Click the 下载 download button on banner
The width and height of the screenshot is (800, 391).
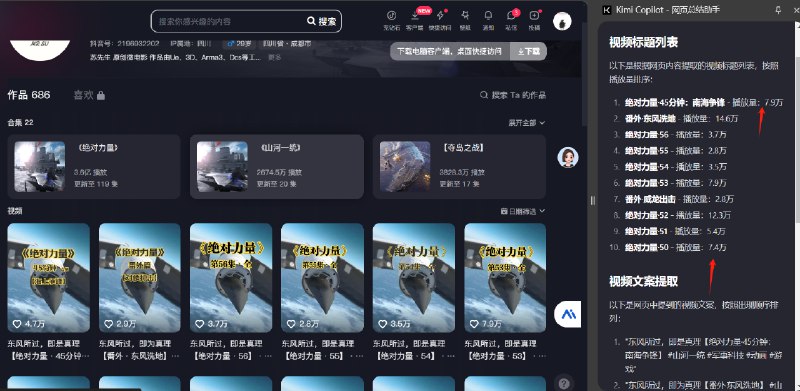528,52
